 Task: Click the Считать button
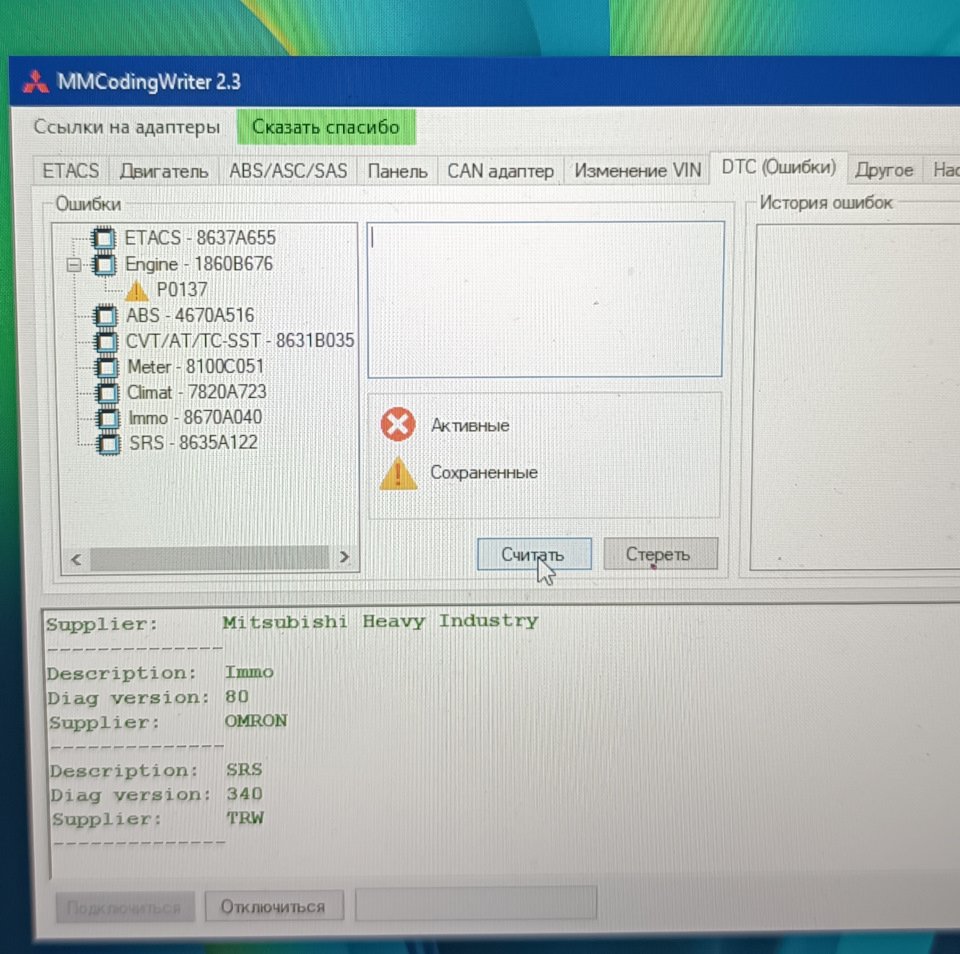[x=534, y=554]
